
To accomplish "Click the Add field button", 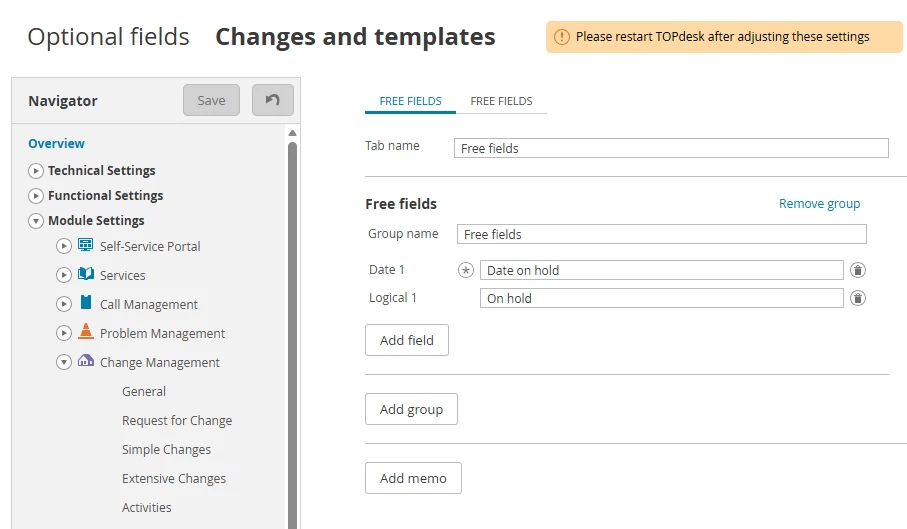I will (407, 340).
